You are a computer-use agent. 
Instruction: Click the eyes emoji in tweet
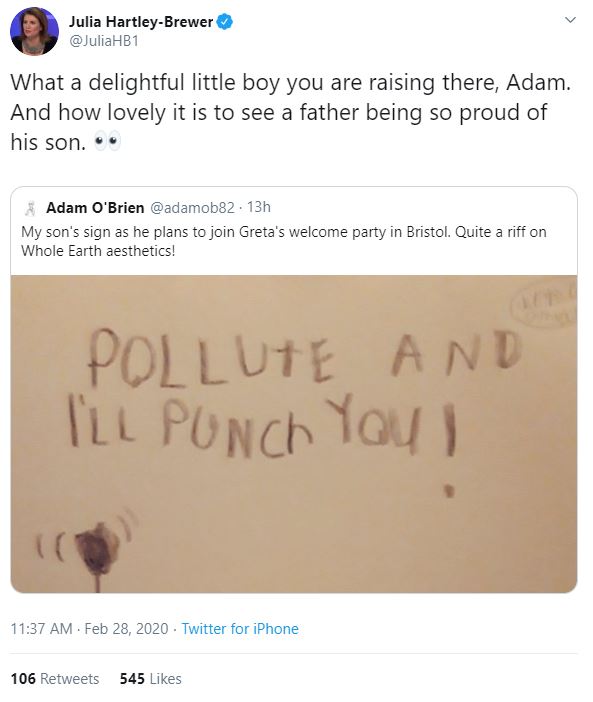tap(107, 141)
